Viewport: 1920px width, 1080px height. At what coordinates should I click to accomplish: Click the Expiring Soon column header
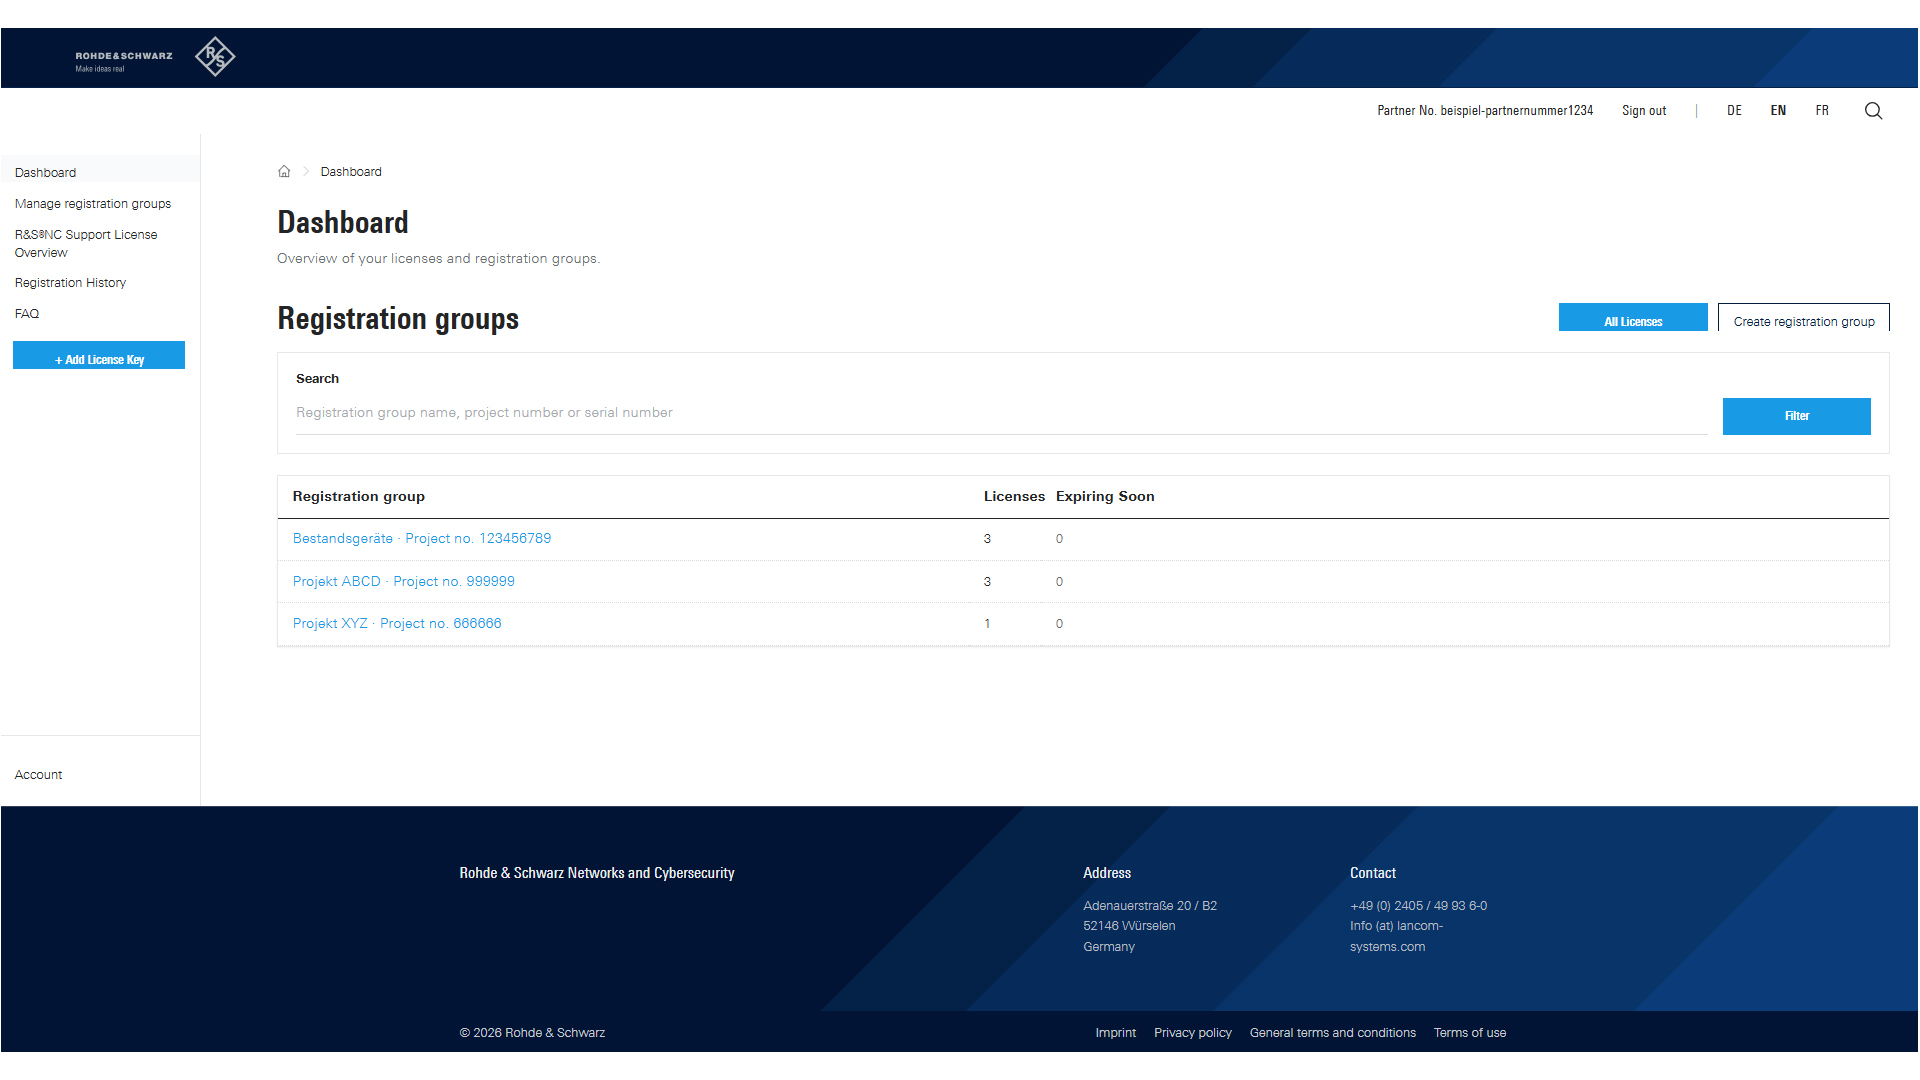pos(1105,497)
